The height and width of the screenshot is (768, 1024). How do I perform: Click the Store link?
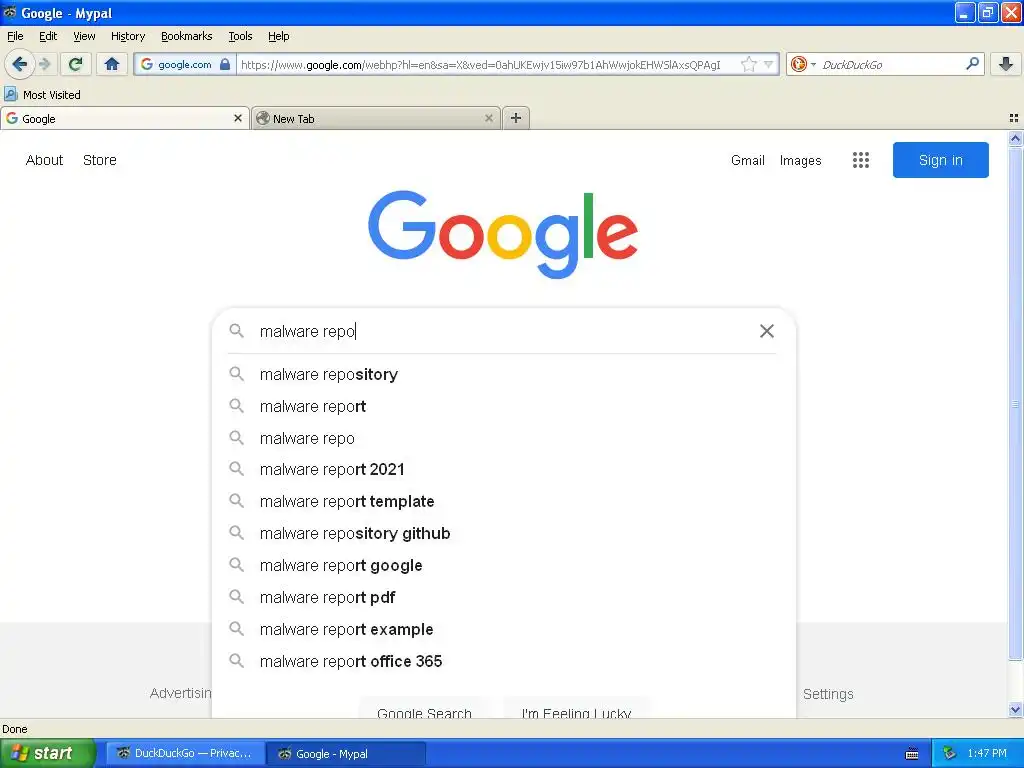[x=100, y=160]
